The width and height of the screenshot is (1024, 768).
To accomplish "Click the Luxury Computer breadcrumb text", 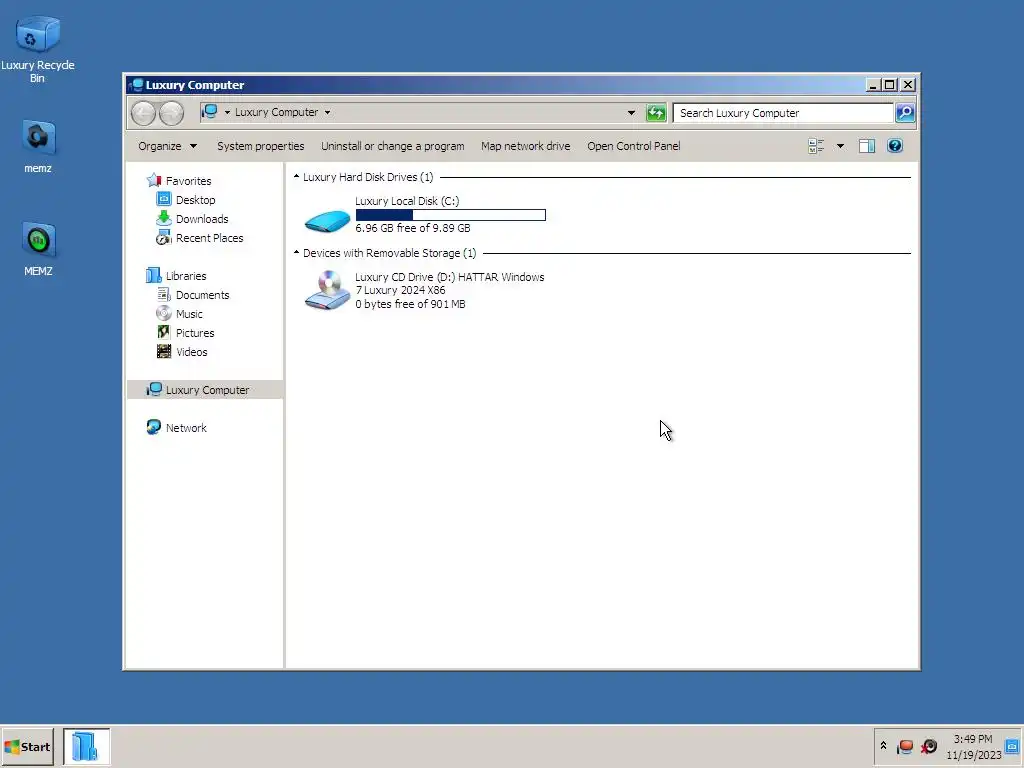I will click(276, 112).
